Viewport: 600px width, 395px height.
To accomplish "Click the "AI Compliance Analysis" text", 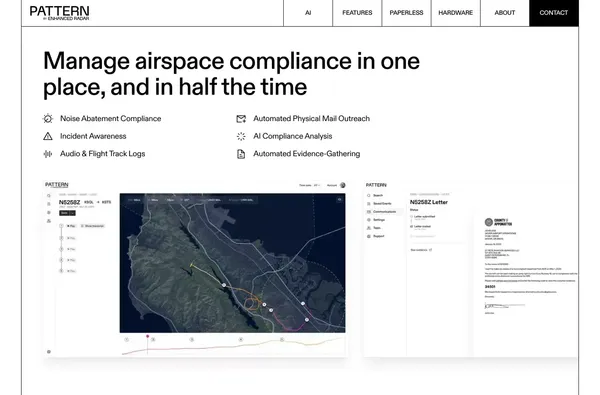I will tap(293, 136).
